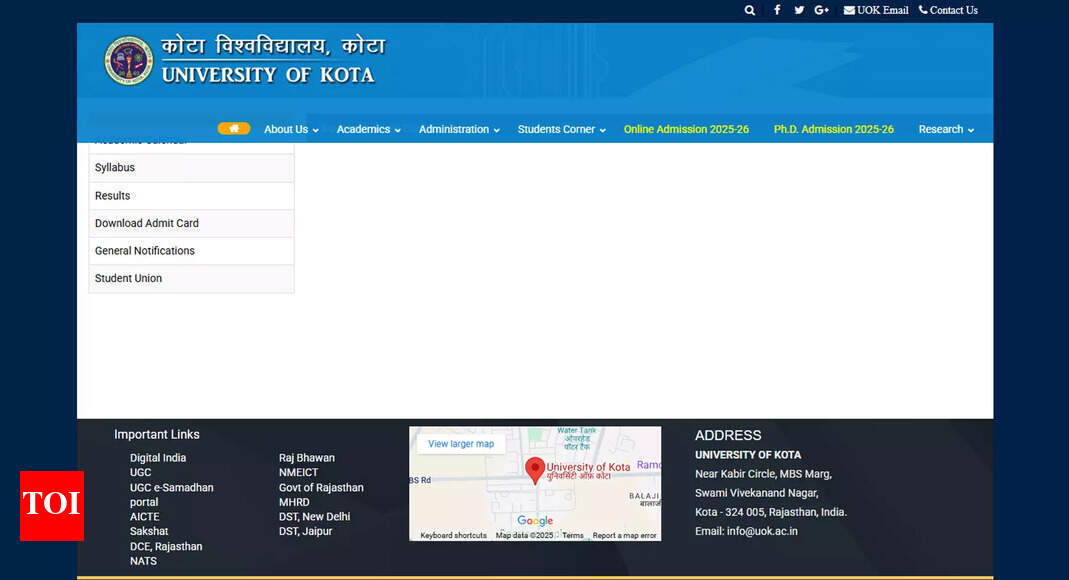Go to the orange Home button icon

click(234, 128)
